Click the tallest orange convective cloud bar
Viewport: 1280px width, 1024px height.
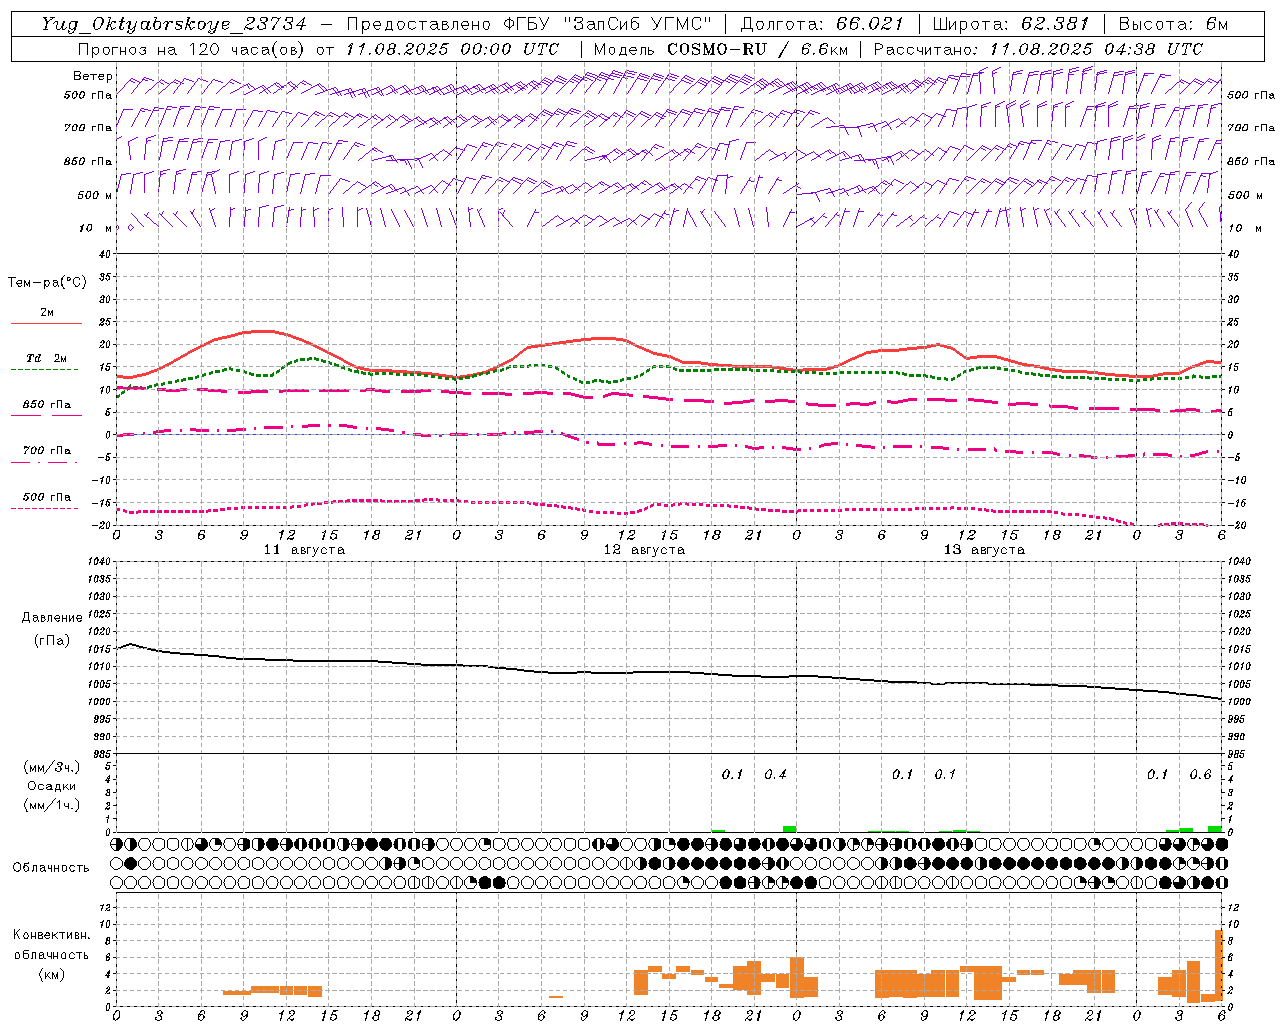[1219, 964]
